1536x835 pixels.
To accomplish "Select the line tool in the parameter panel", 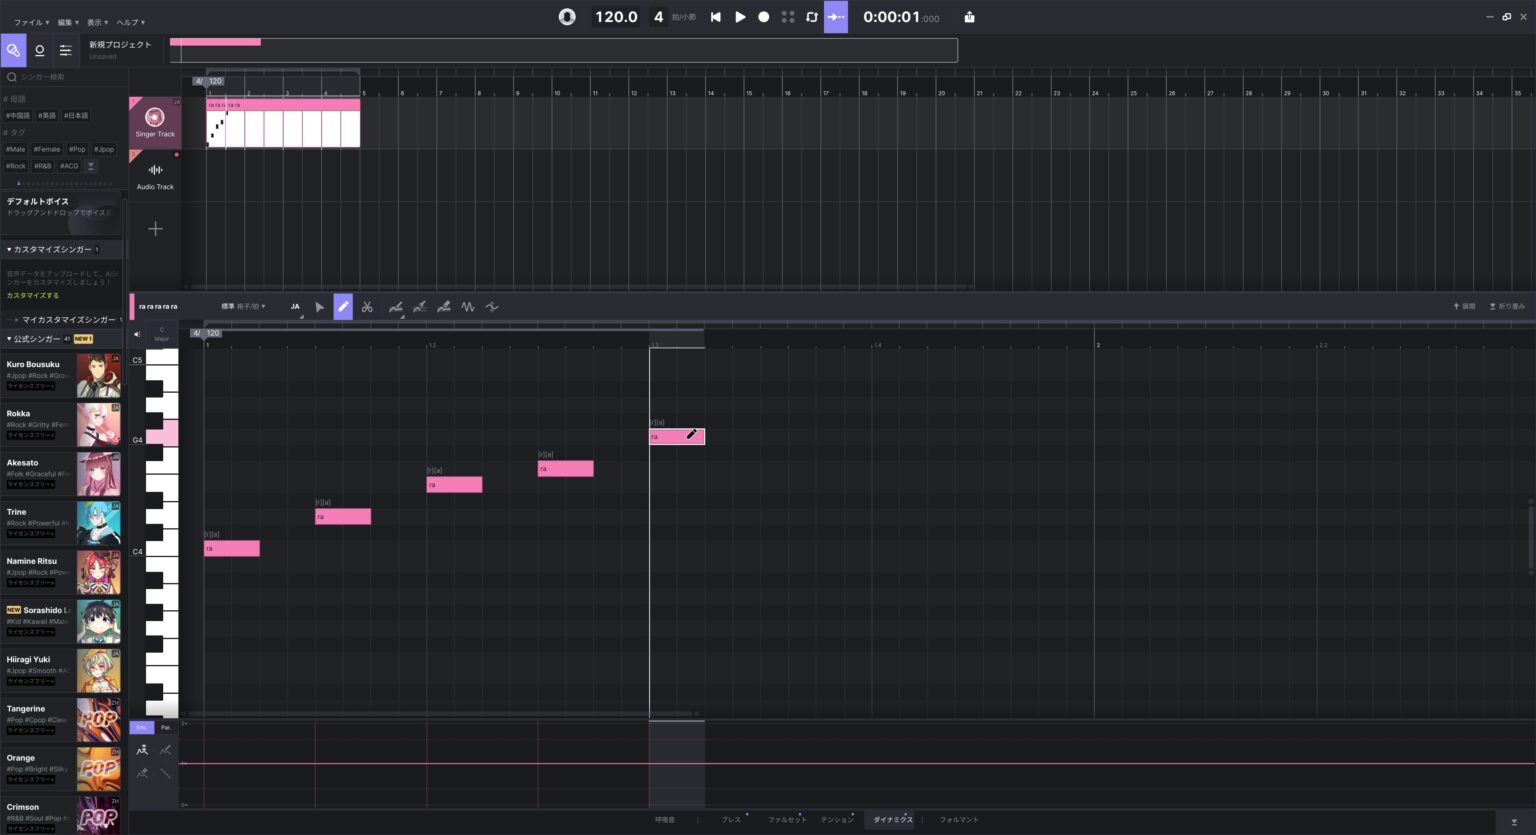I will (165, 773).
